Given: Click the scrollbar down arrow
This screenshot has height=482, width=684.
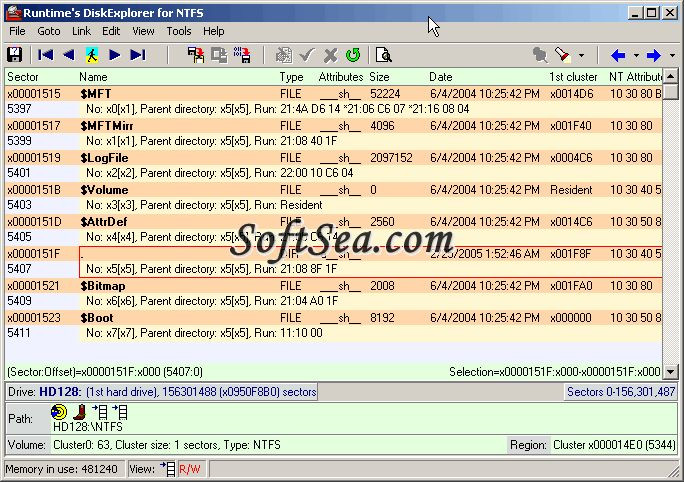Looking at the screenshot, I should (670, 372).
